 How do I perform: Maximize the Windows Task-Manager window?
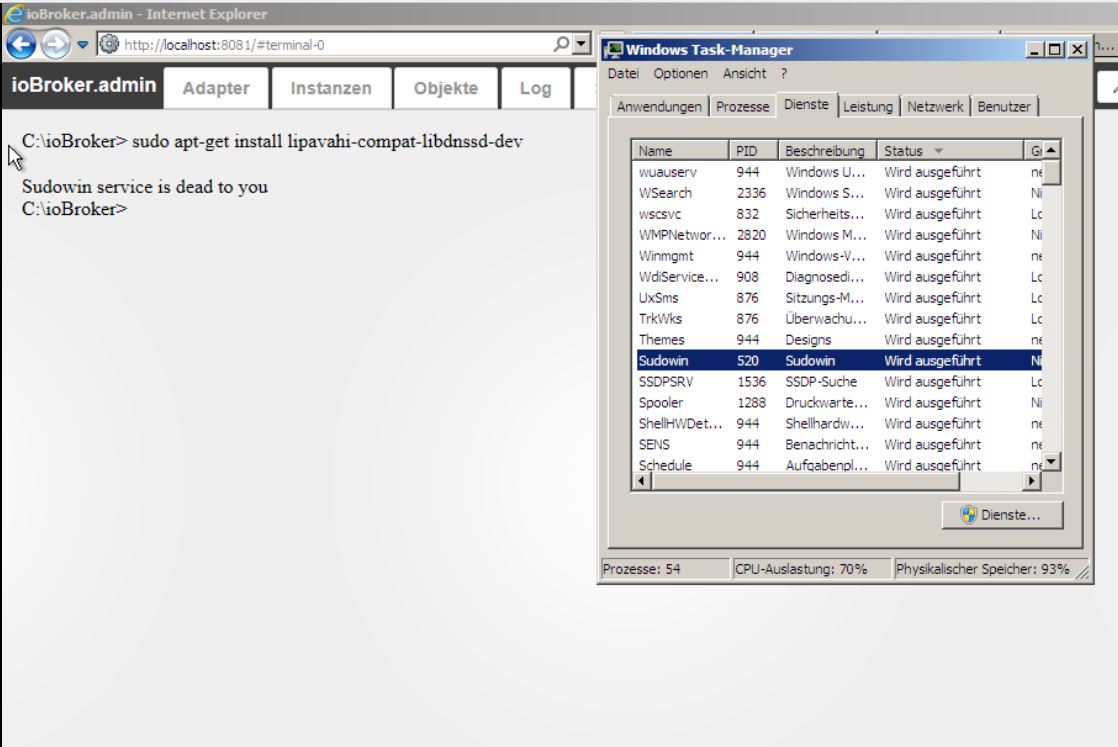pos(1054,50)
